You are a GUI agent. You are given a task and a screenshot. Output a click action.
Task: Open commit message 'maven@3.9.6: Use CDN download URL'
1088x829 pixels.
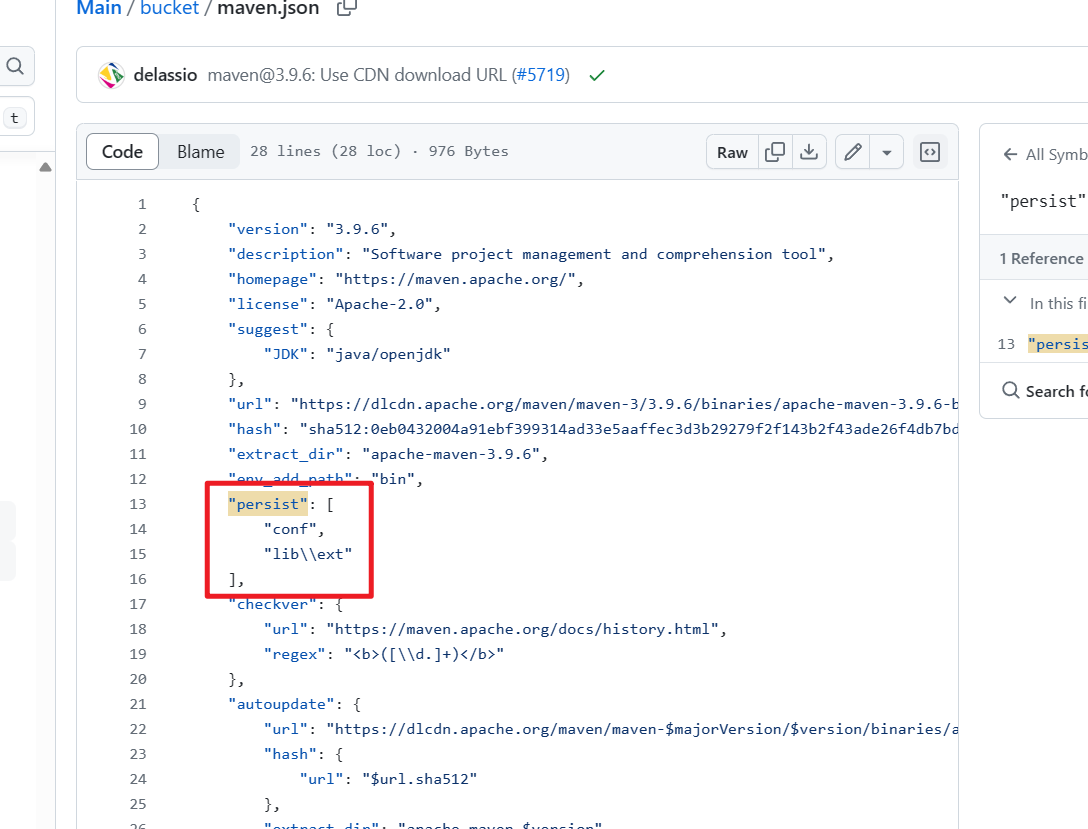357,75
